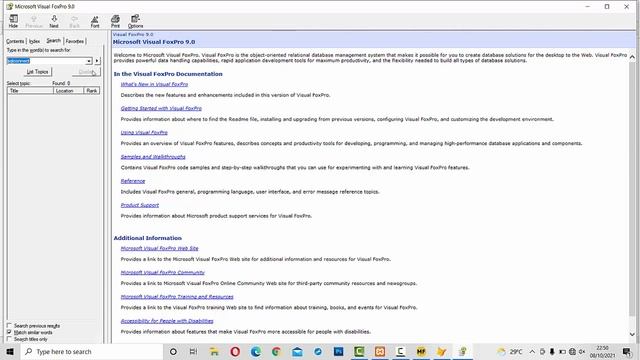Image resolution: width=640 pixels, height=360 pixels.
Task: Open the XAMPP orange taskbar icon
Action: click(x=380, y=351)
